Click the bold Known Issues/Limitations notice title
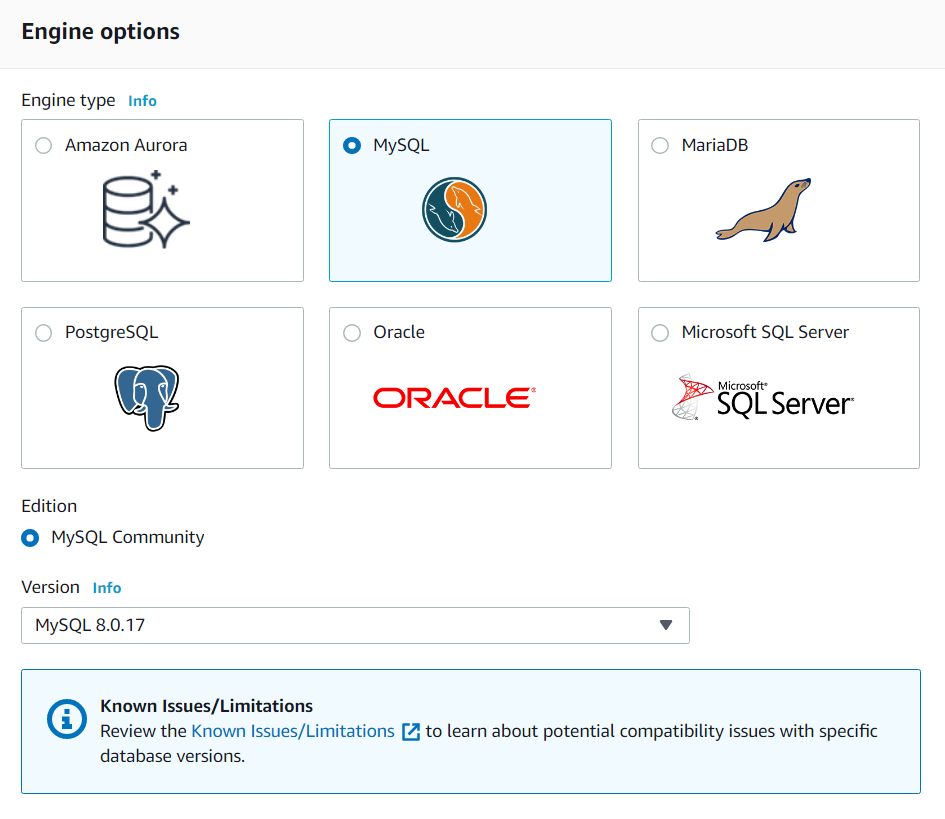Image resolution: width=945 pixels, height=819 pixels. [x=207, y=706]
